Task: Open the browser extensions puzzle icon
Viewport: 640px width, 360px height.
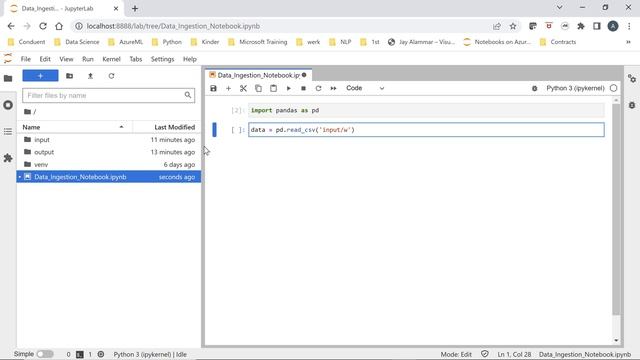Action: (x=580, y=26)
